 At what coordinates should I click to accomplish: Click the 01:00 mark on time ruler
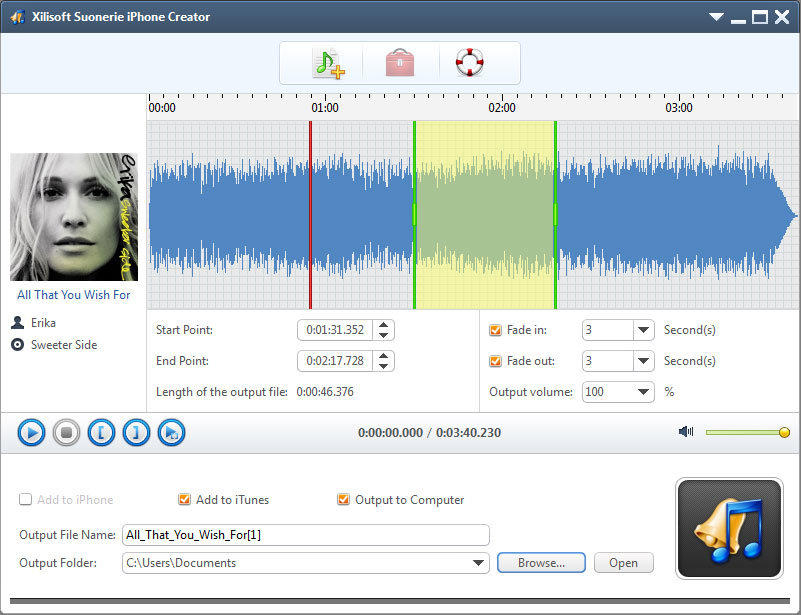pos(325,108)
